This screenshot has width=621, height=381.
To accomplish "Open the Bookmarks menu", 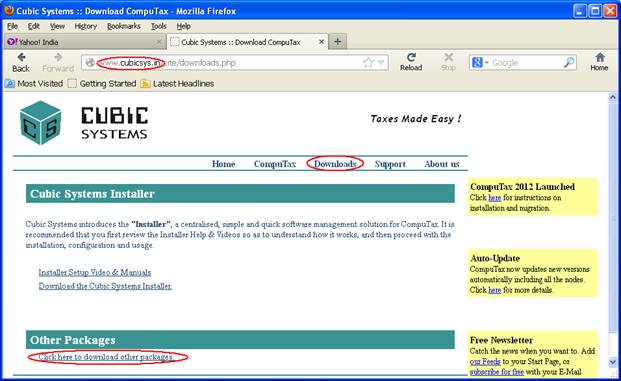I will (x=124, y=26).
